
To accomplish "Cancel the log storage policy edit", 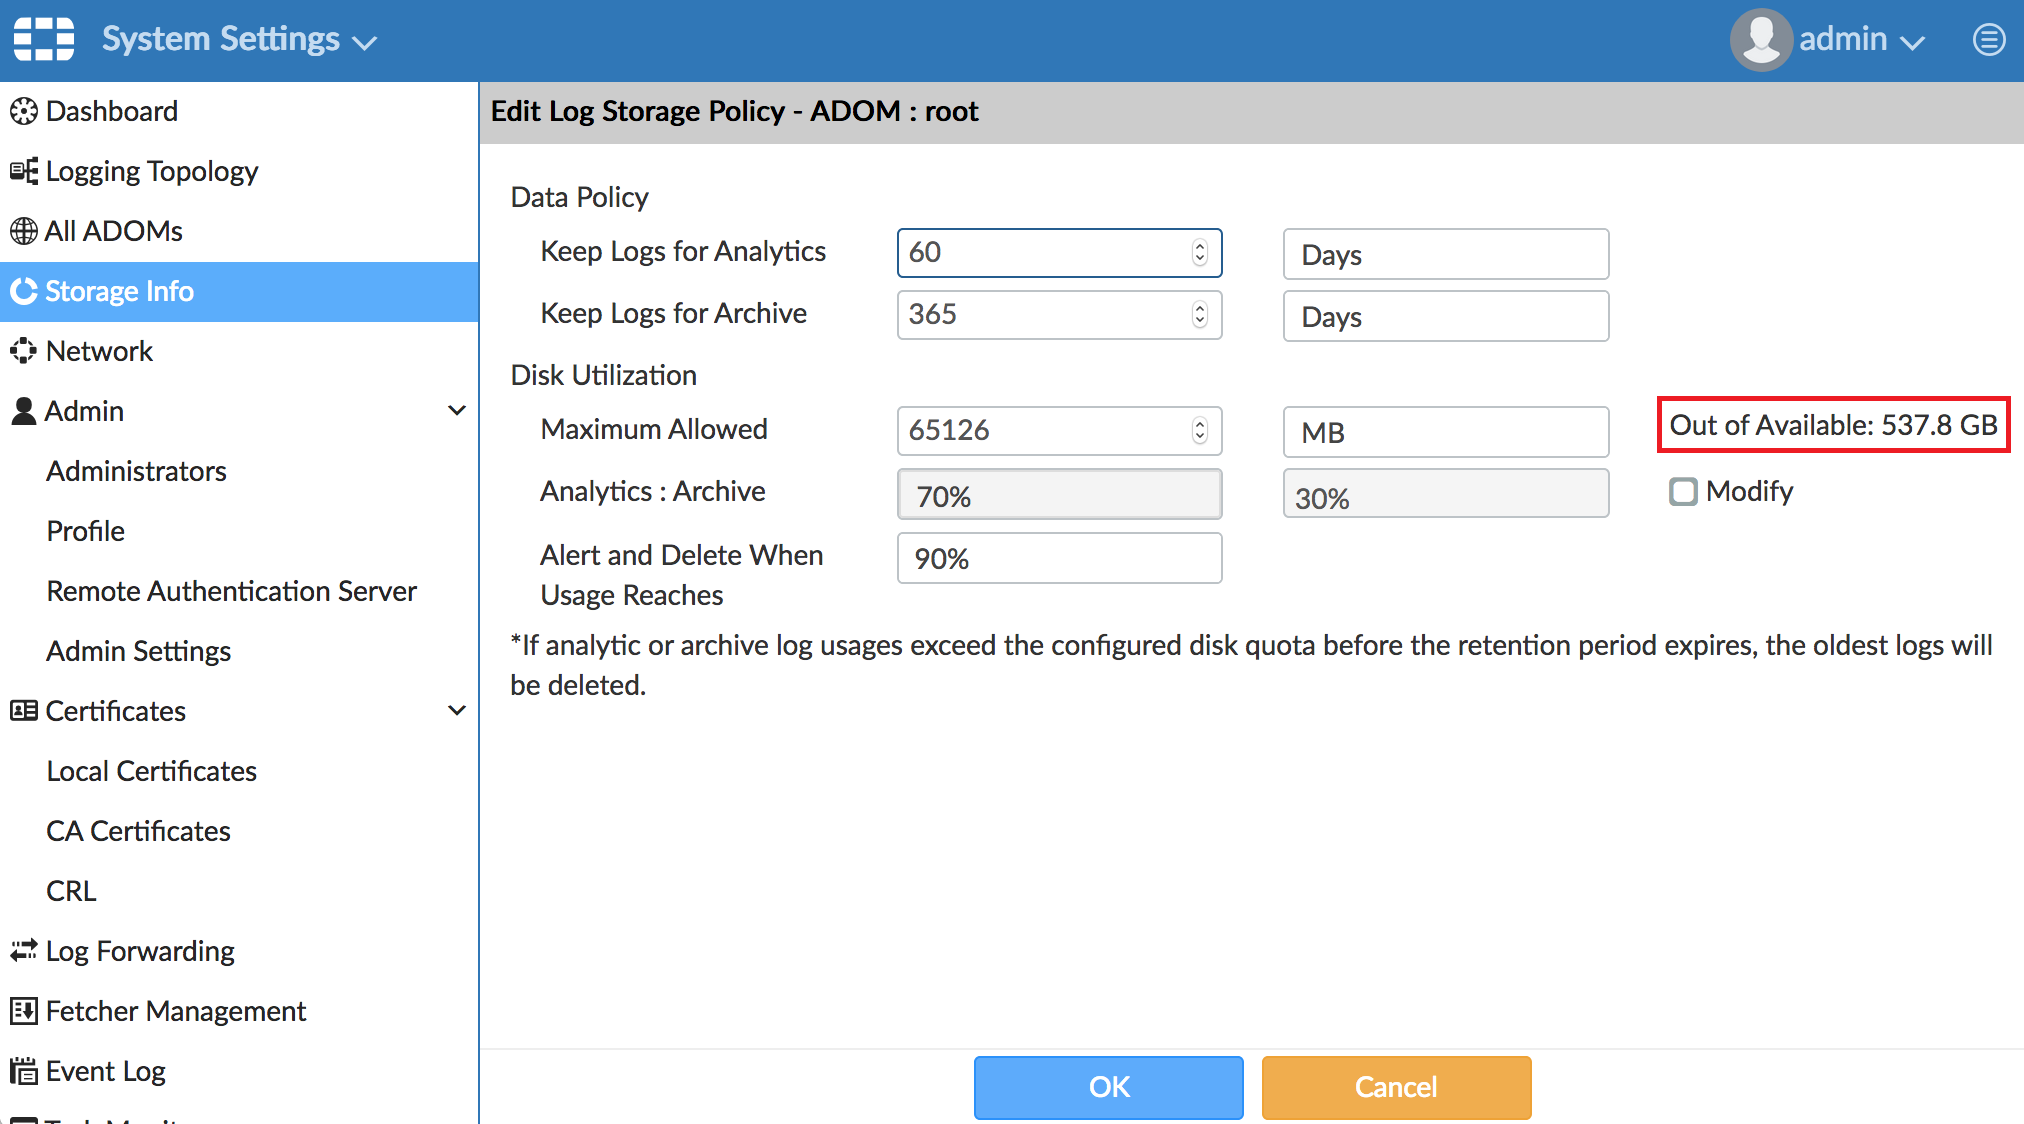I will 1395,1087.
